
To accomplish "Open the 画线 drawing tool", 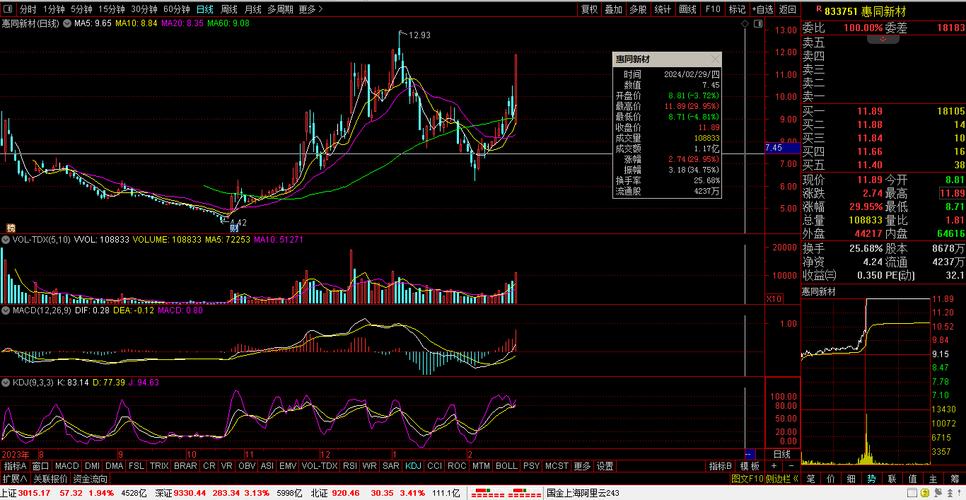I will 688,9.
